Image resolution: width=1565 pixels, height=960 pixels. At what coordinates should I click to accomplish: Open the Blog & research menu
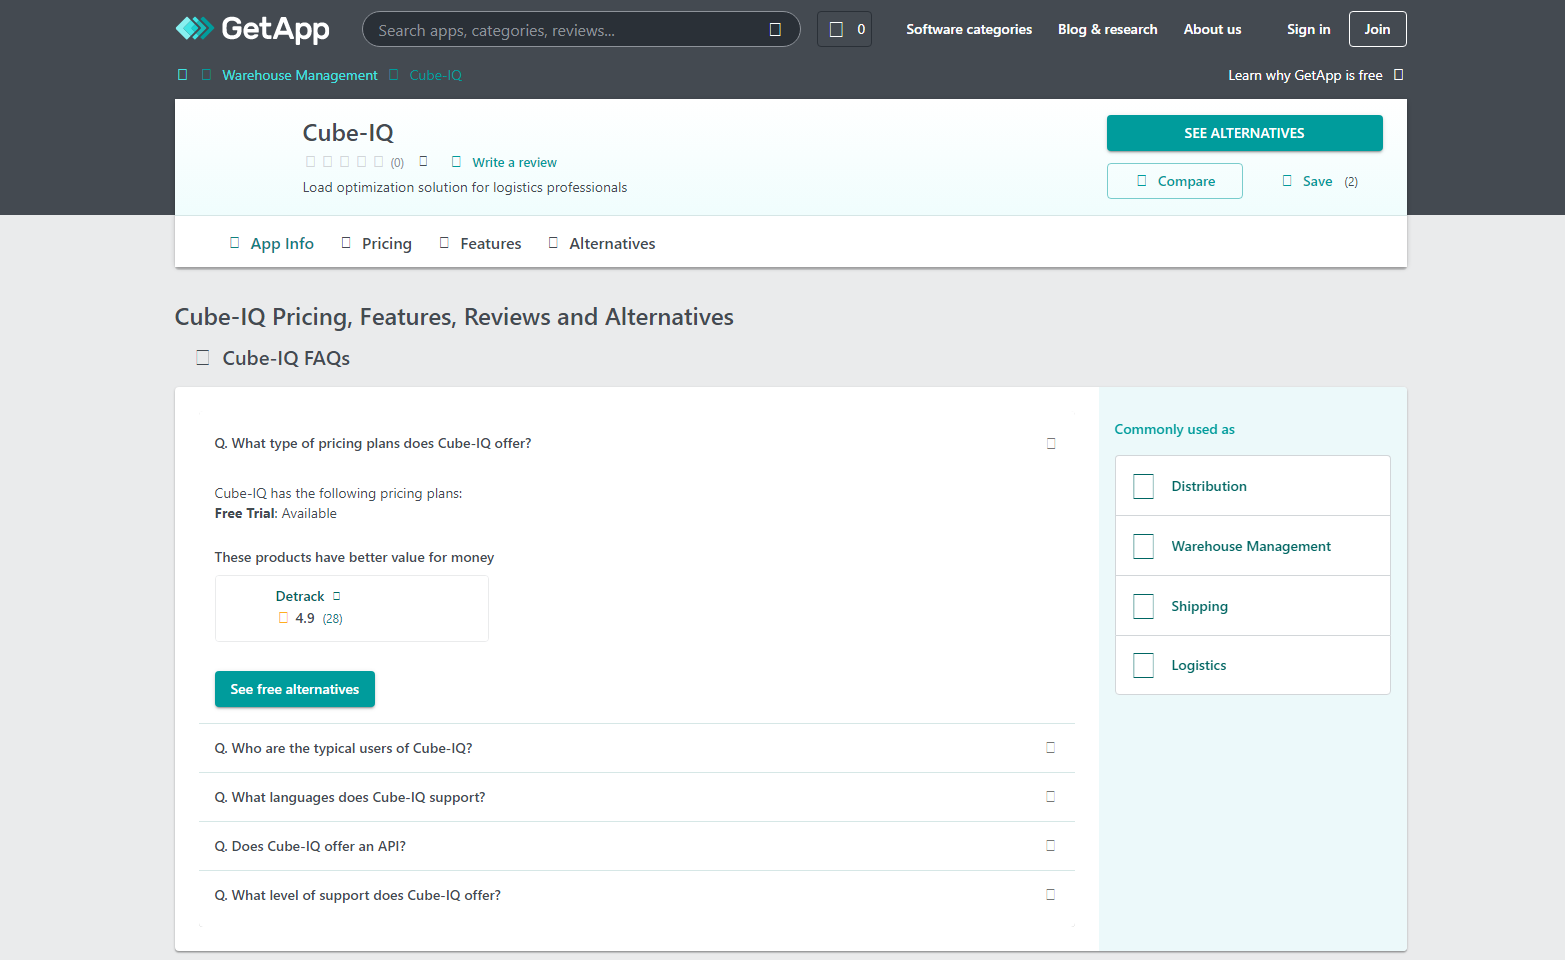click(1108, 29)
